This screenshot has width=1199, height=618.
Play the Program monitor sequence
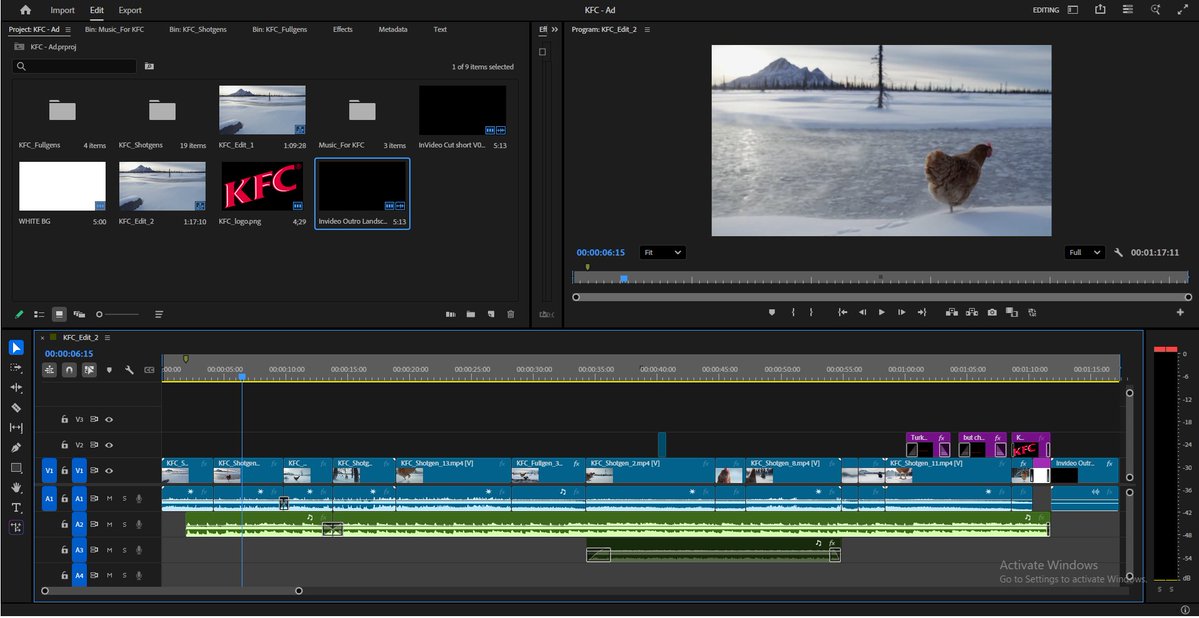click(882, 312)
